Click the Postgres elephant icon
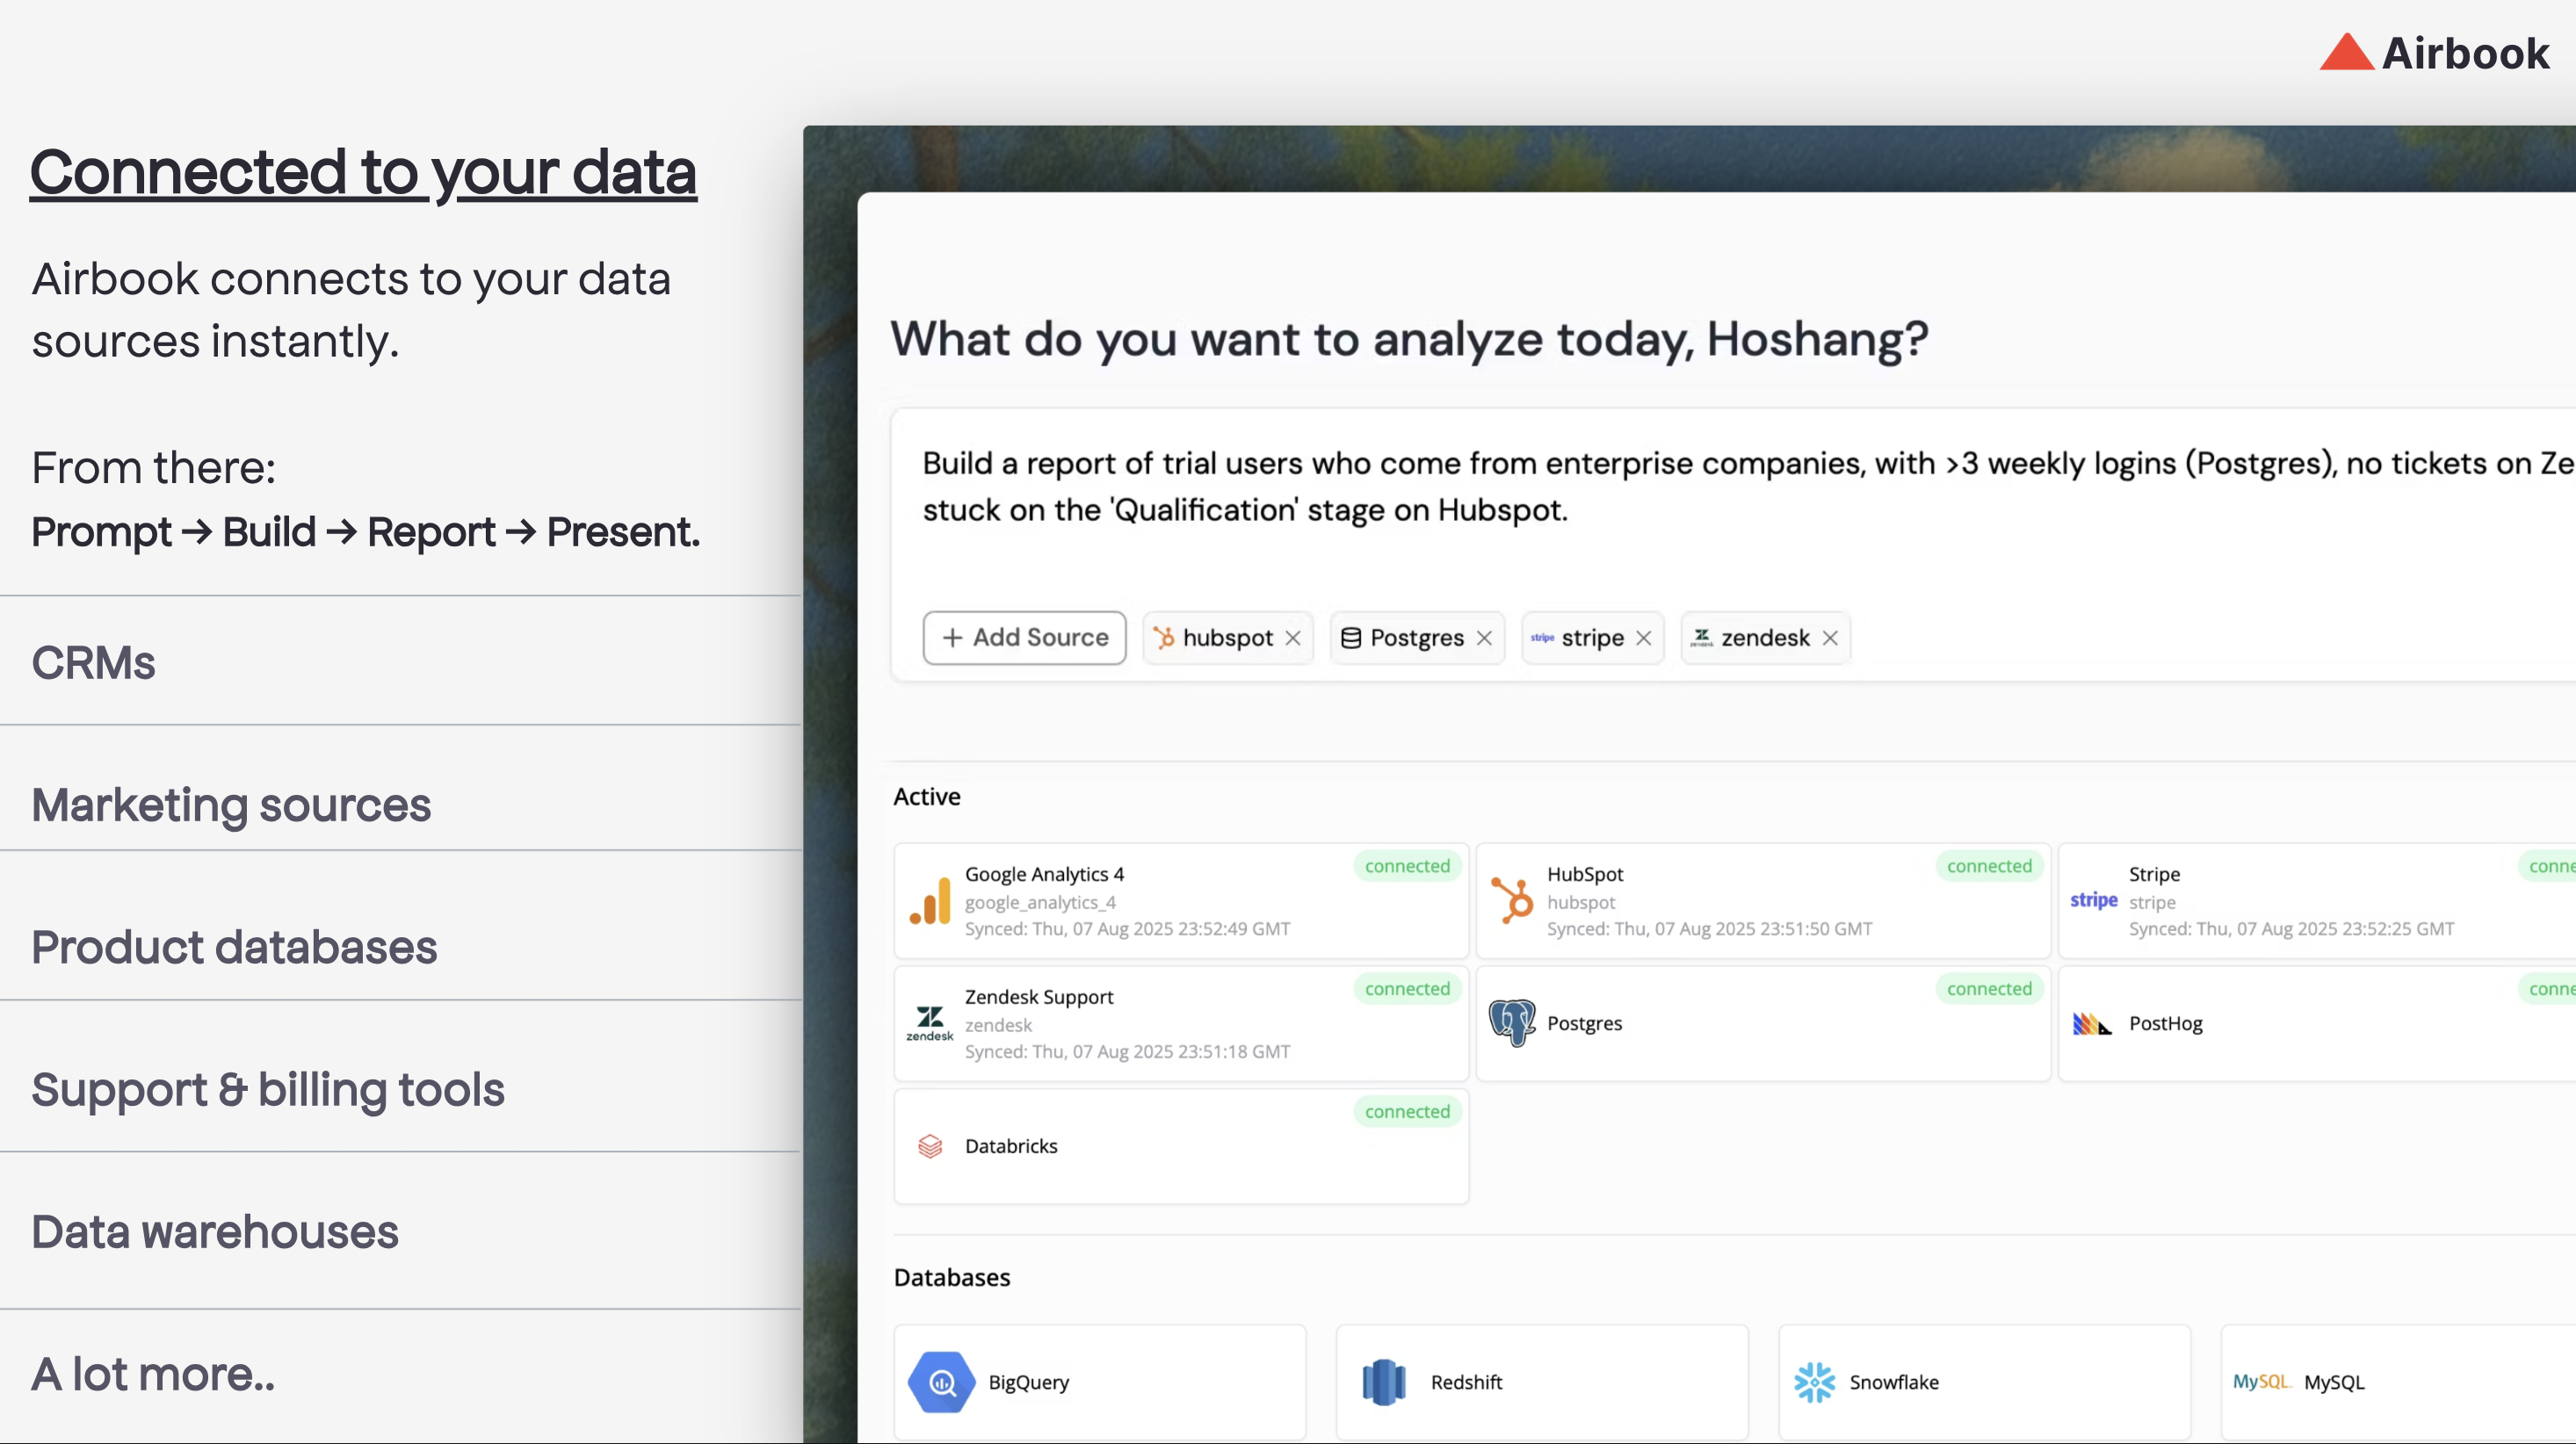 [1512, 1023]
